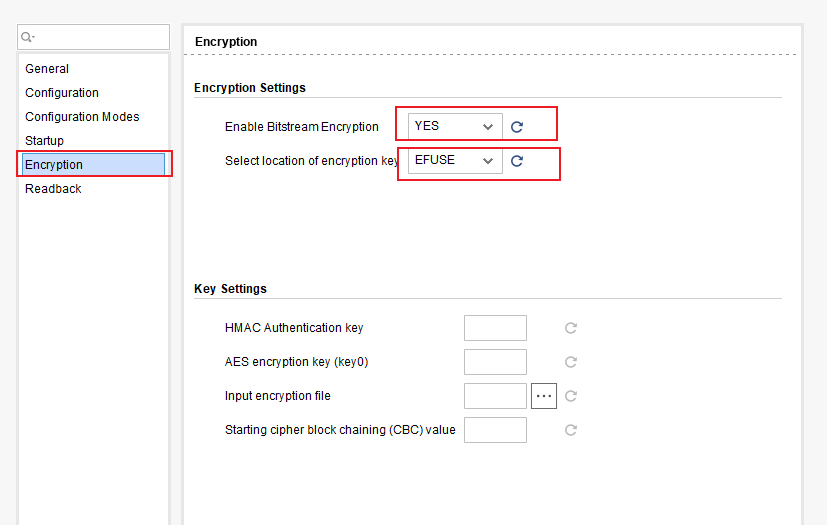Reset the Input encryption file field
827x525 pixels.
(571, 396)
